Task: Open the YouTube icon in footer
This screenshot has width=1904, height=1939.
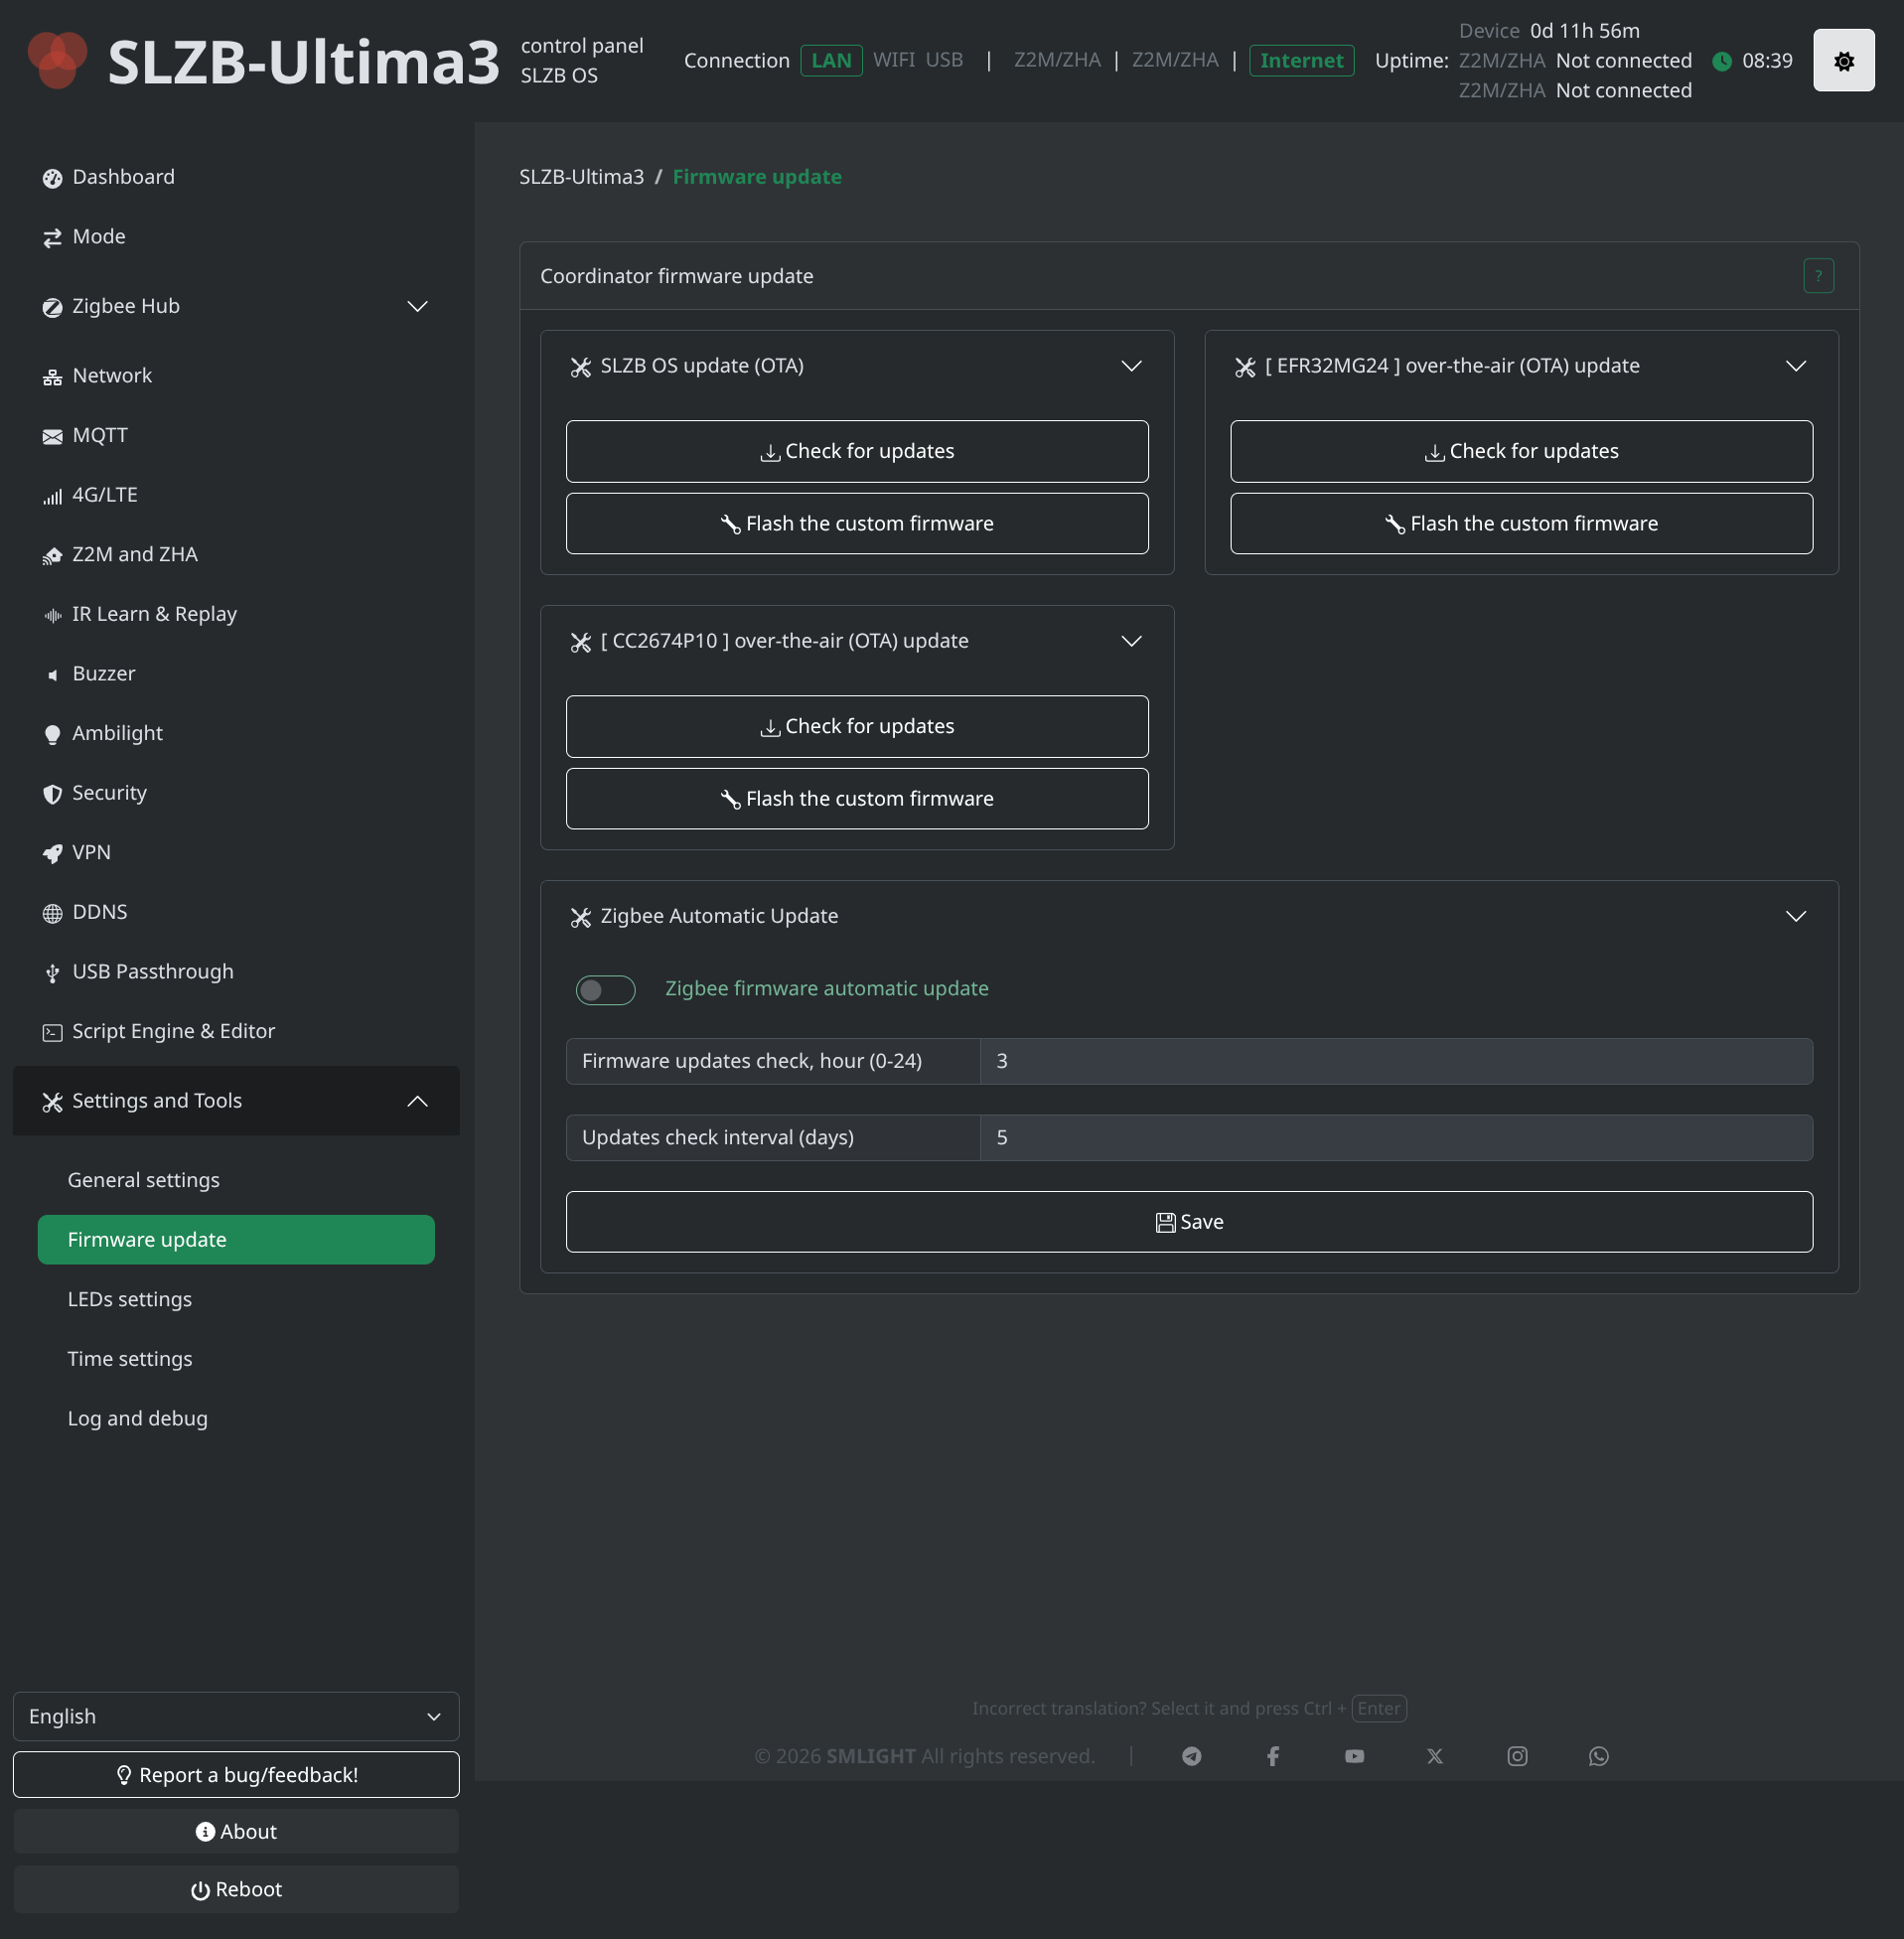Action: point(1354,1756)
